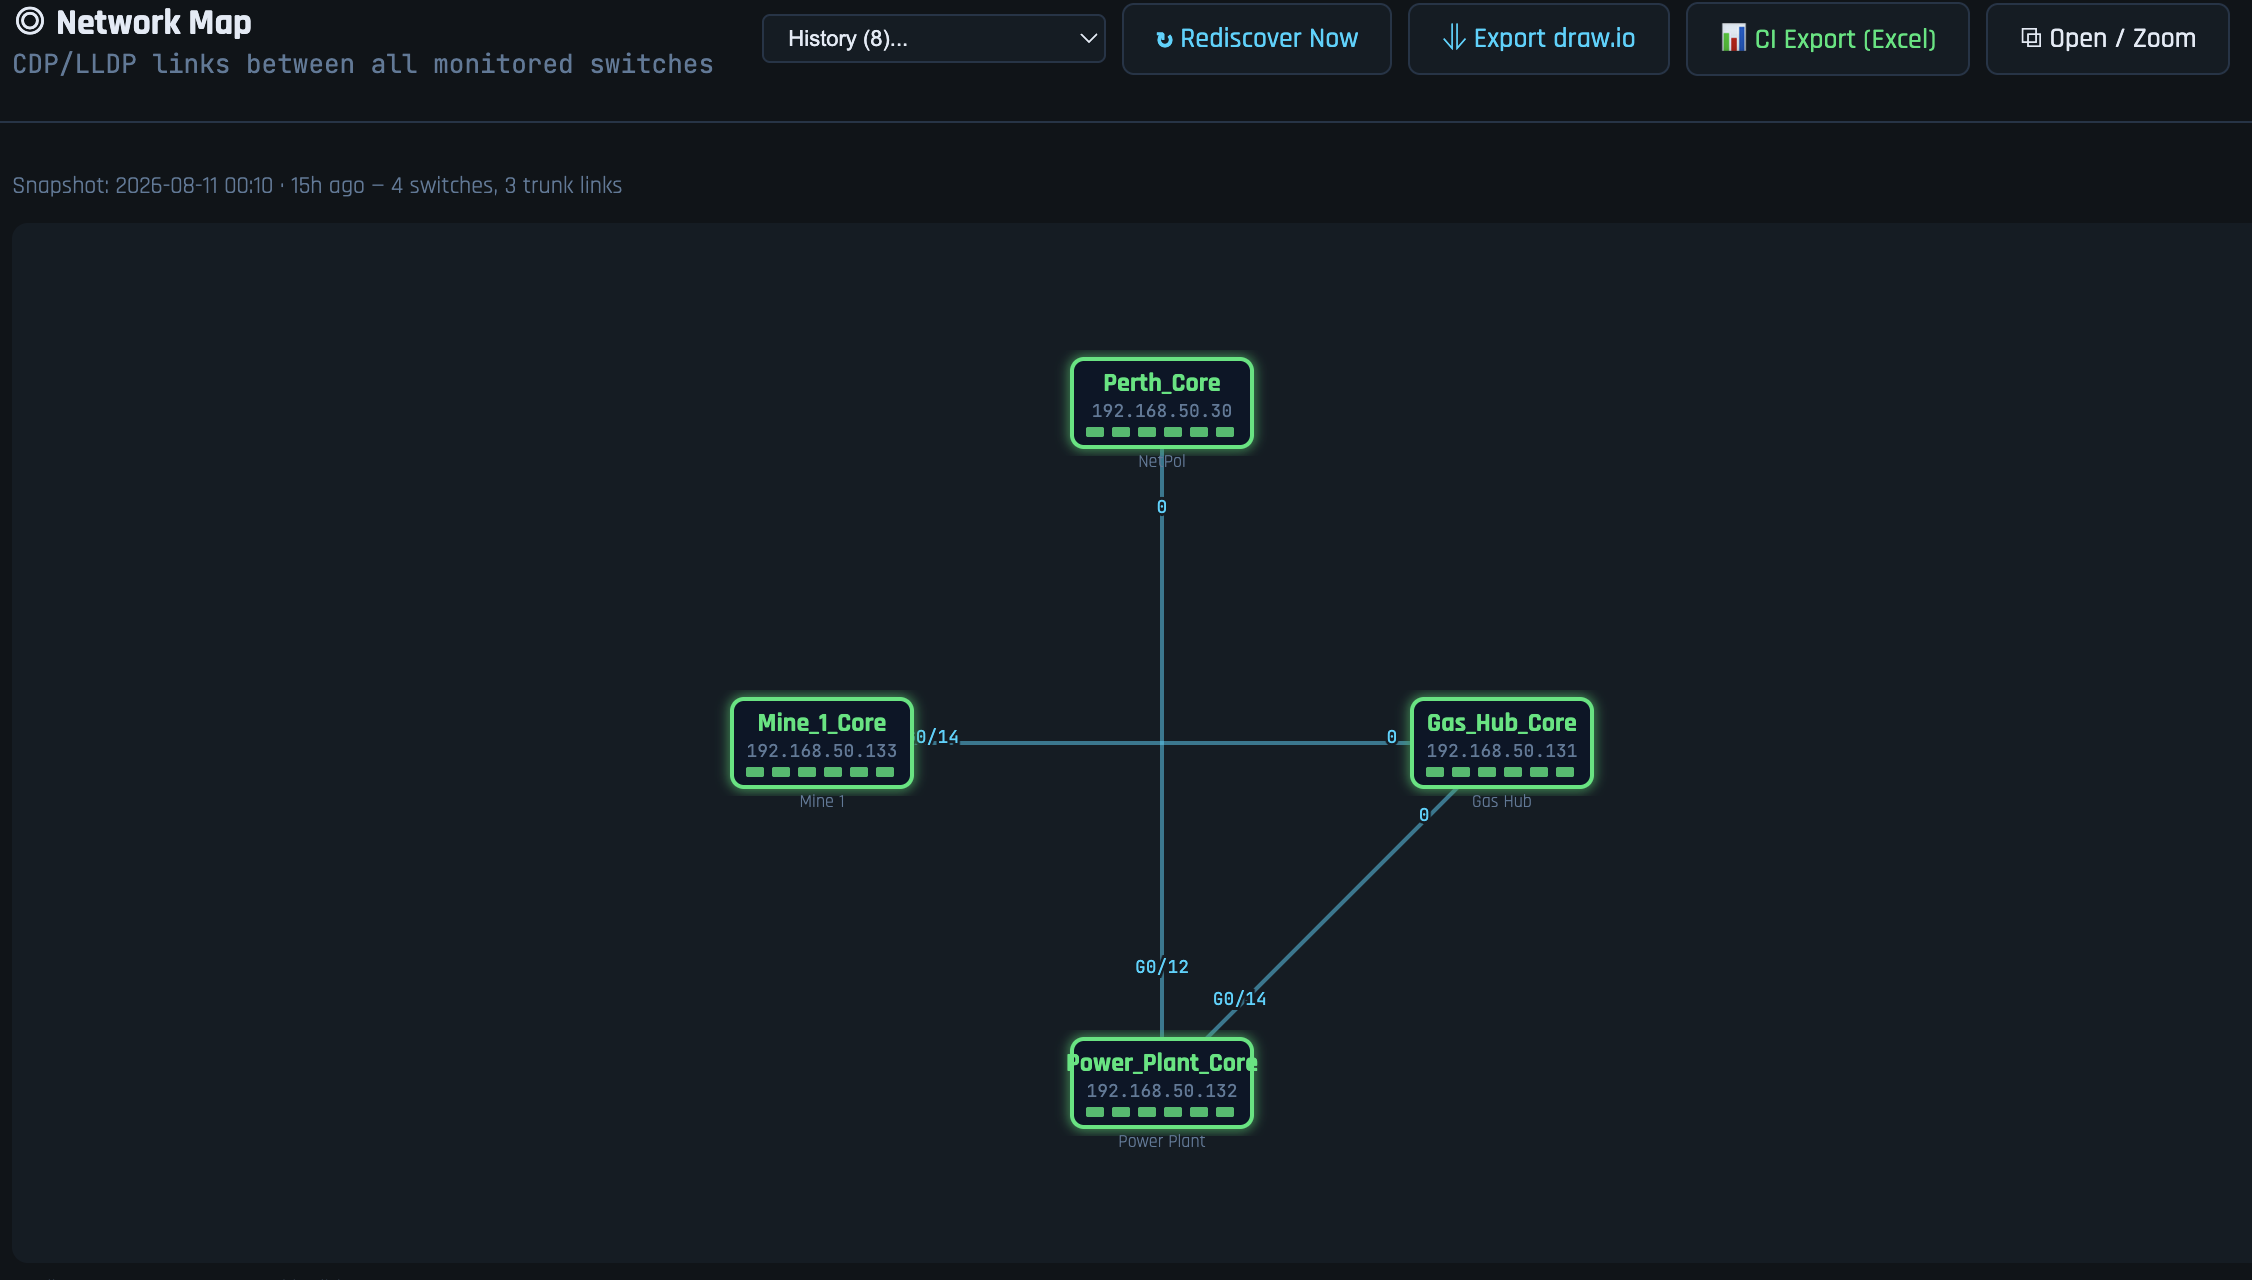The image size is (2252, 1280).
Task: Click CI Export (Excel) button
Action: [x=1827, y=39]
